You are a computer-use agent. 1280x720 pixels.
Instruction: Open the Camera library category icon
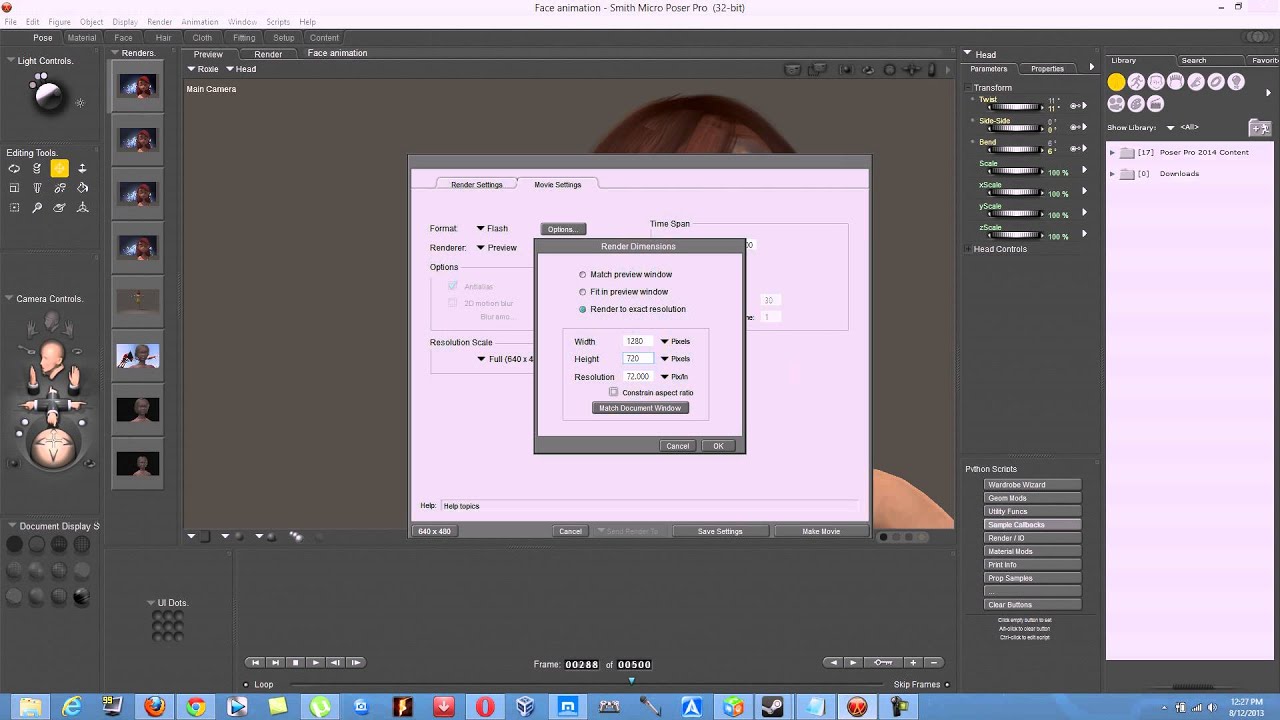(1116, 103)
